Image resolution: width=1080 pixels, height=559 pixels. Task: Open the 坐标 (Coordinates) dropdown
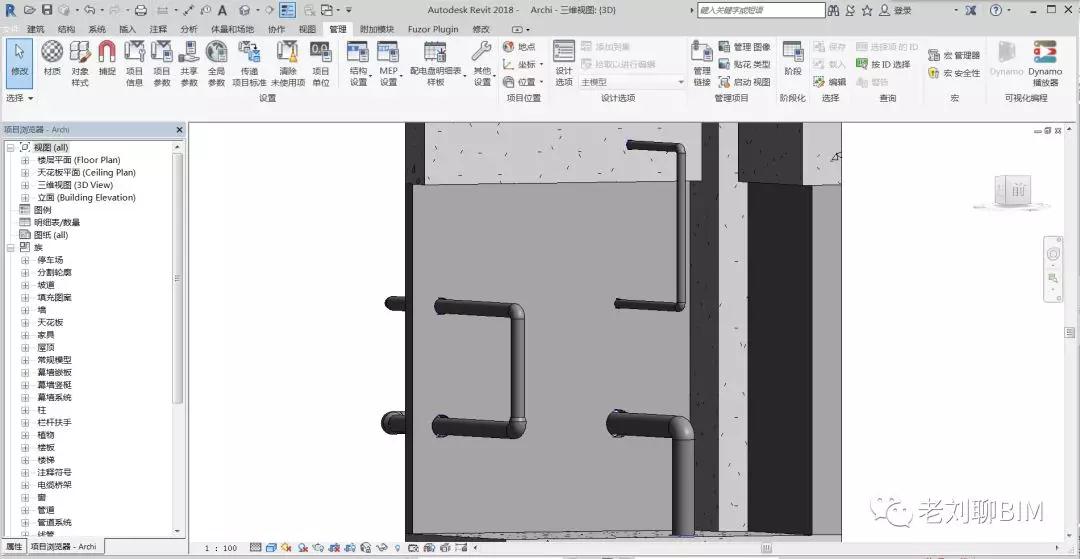[x=523, y=64]
